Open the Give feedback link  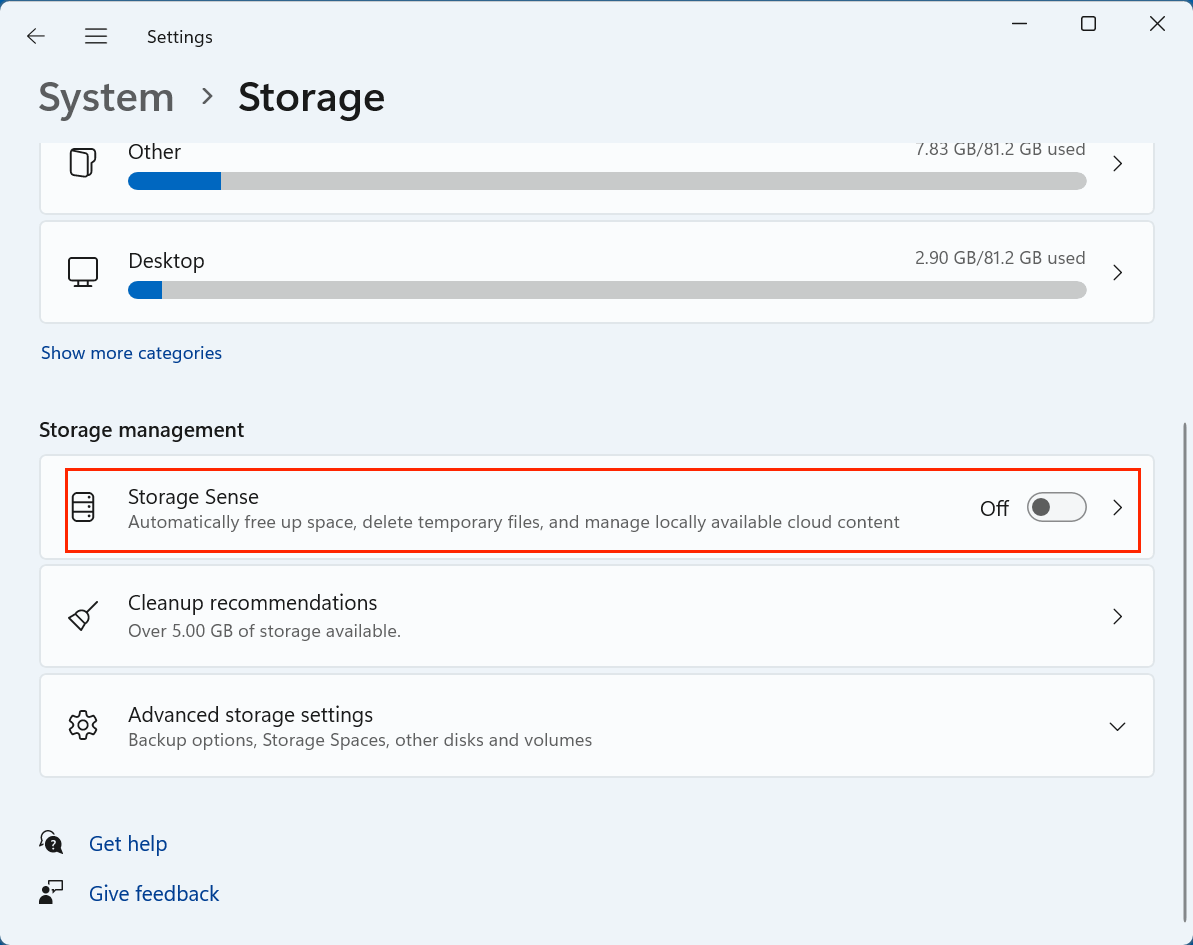[154, 893]
